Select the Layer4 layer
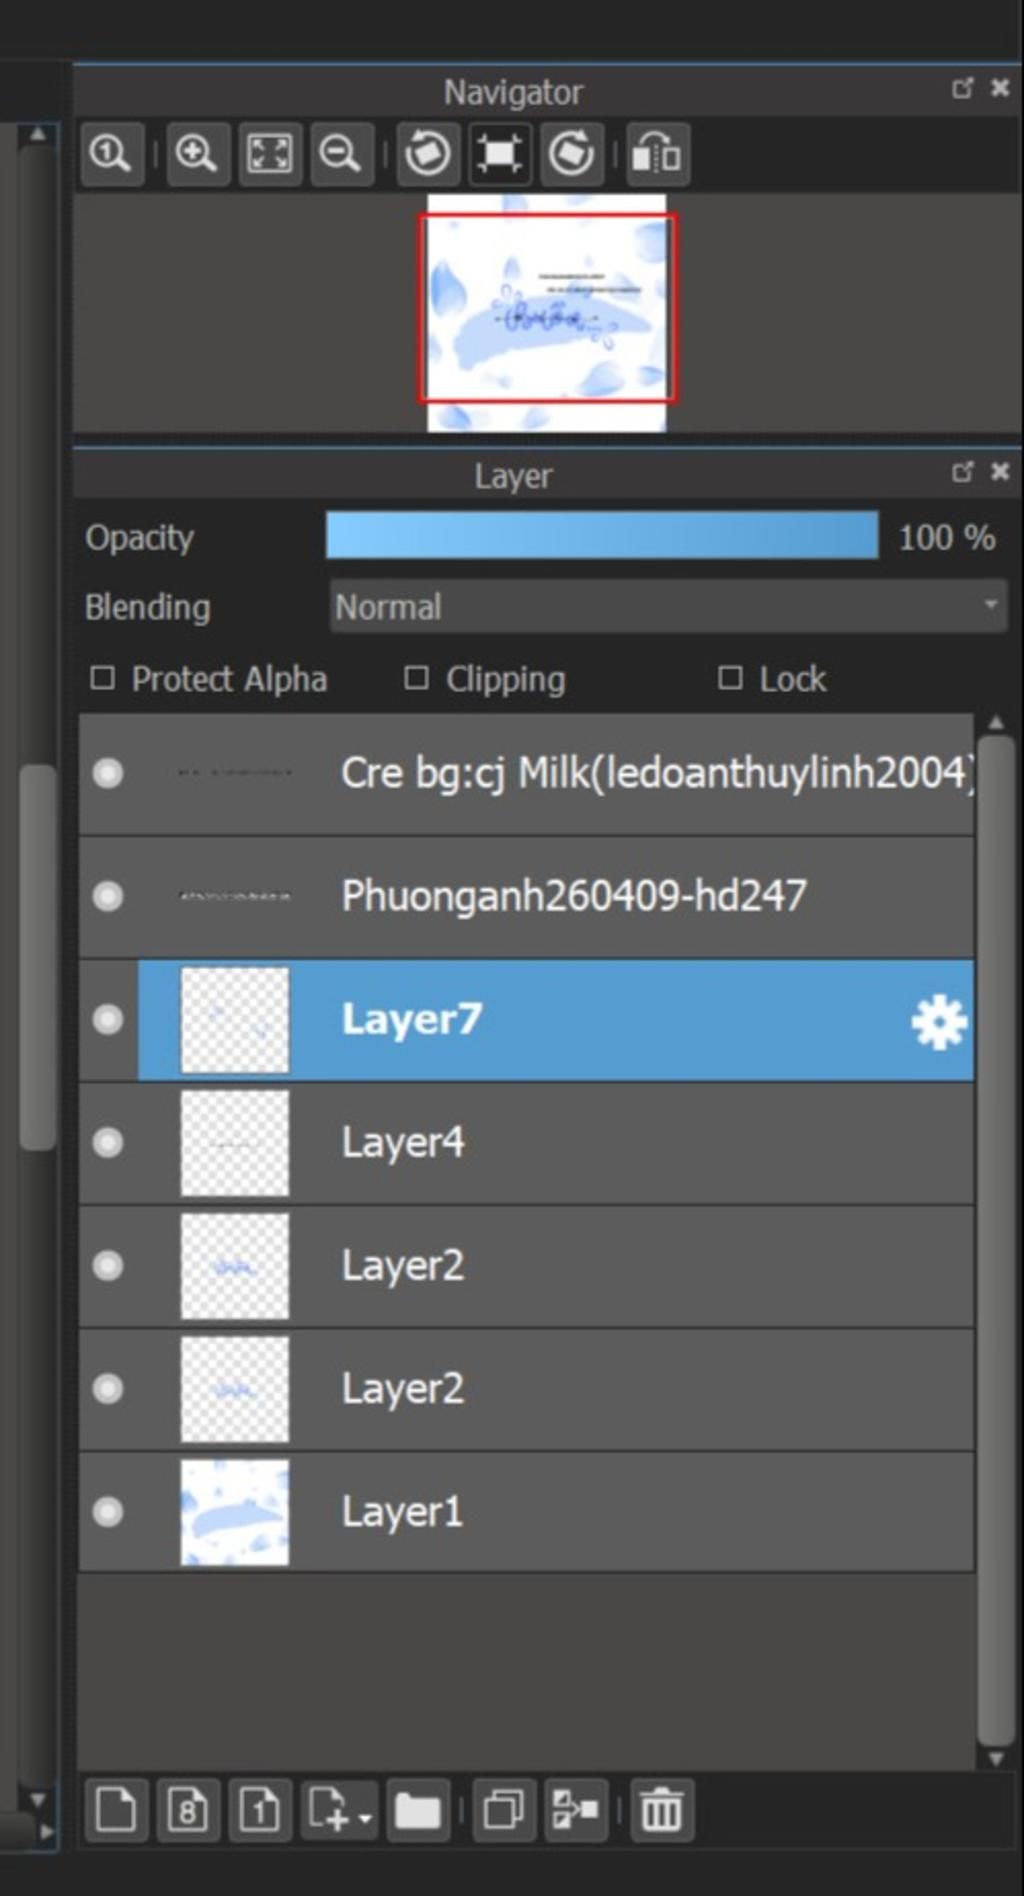Image resolution: width=1024 pixels, height=1896 pixels. (x=526, y=1143)
